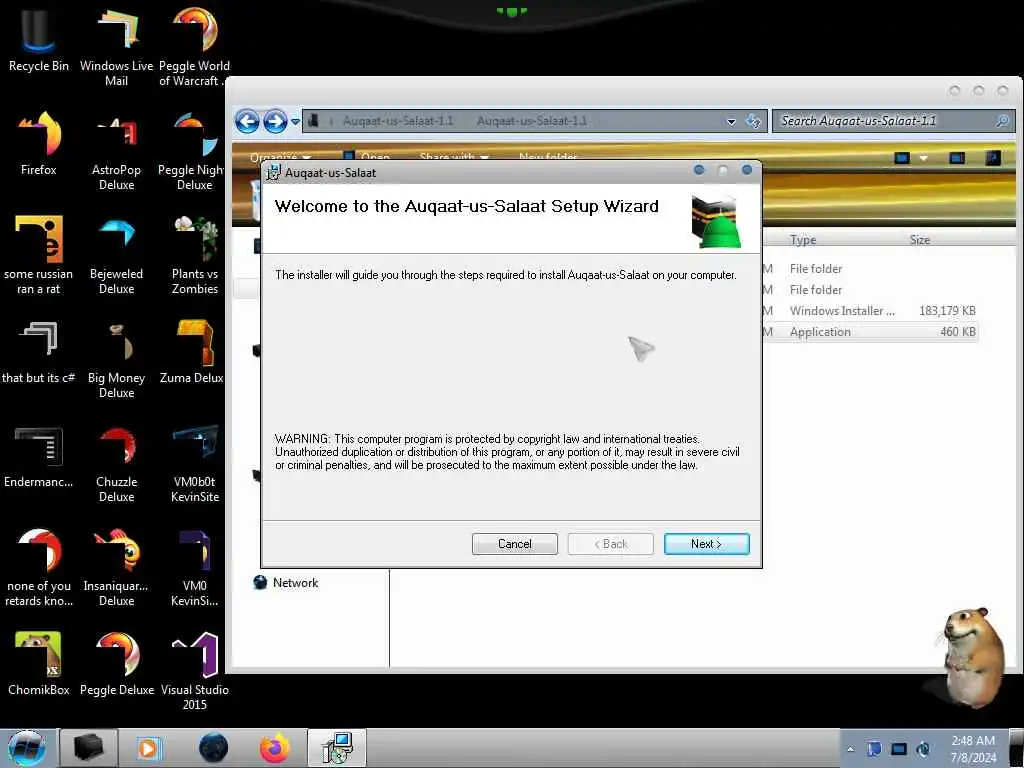The height and width of the screenshot is (768, 1024).
Task: Cancel the Auqaat-us-Salaat setup wizard
Action: pos(515,544)
